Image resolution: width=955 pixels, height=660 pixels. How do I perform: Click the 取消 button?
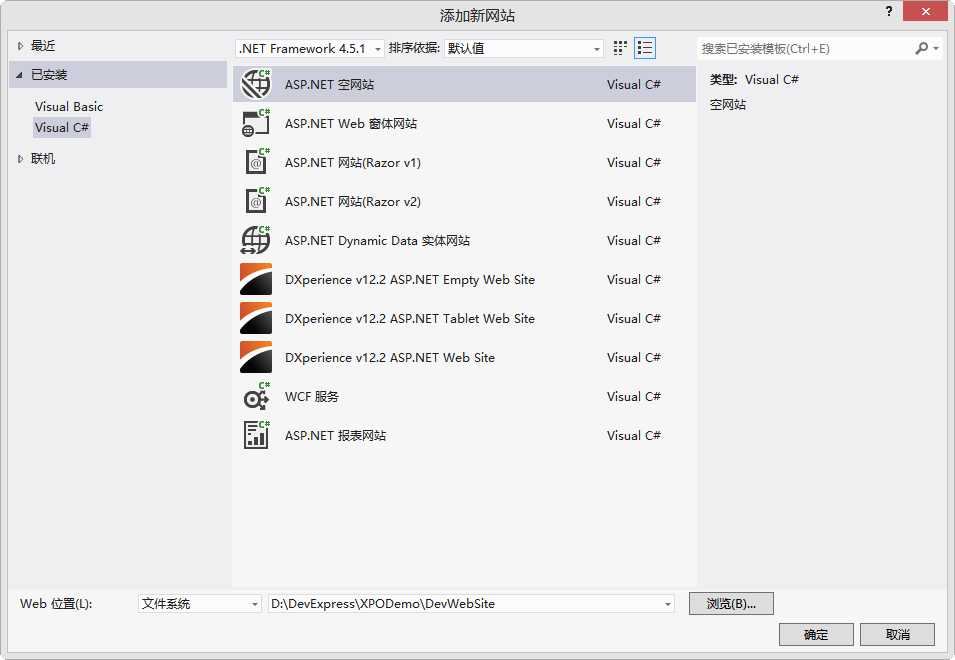pyautogui.click(x=897, y=634)
